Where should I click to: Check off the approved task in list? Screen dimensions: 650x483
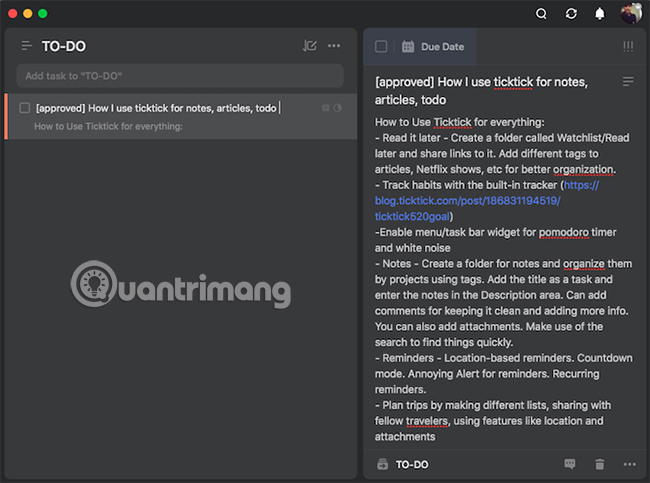pos(24,108)
